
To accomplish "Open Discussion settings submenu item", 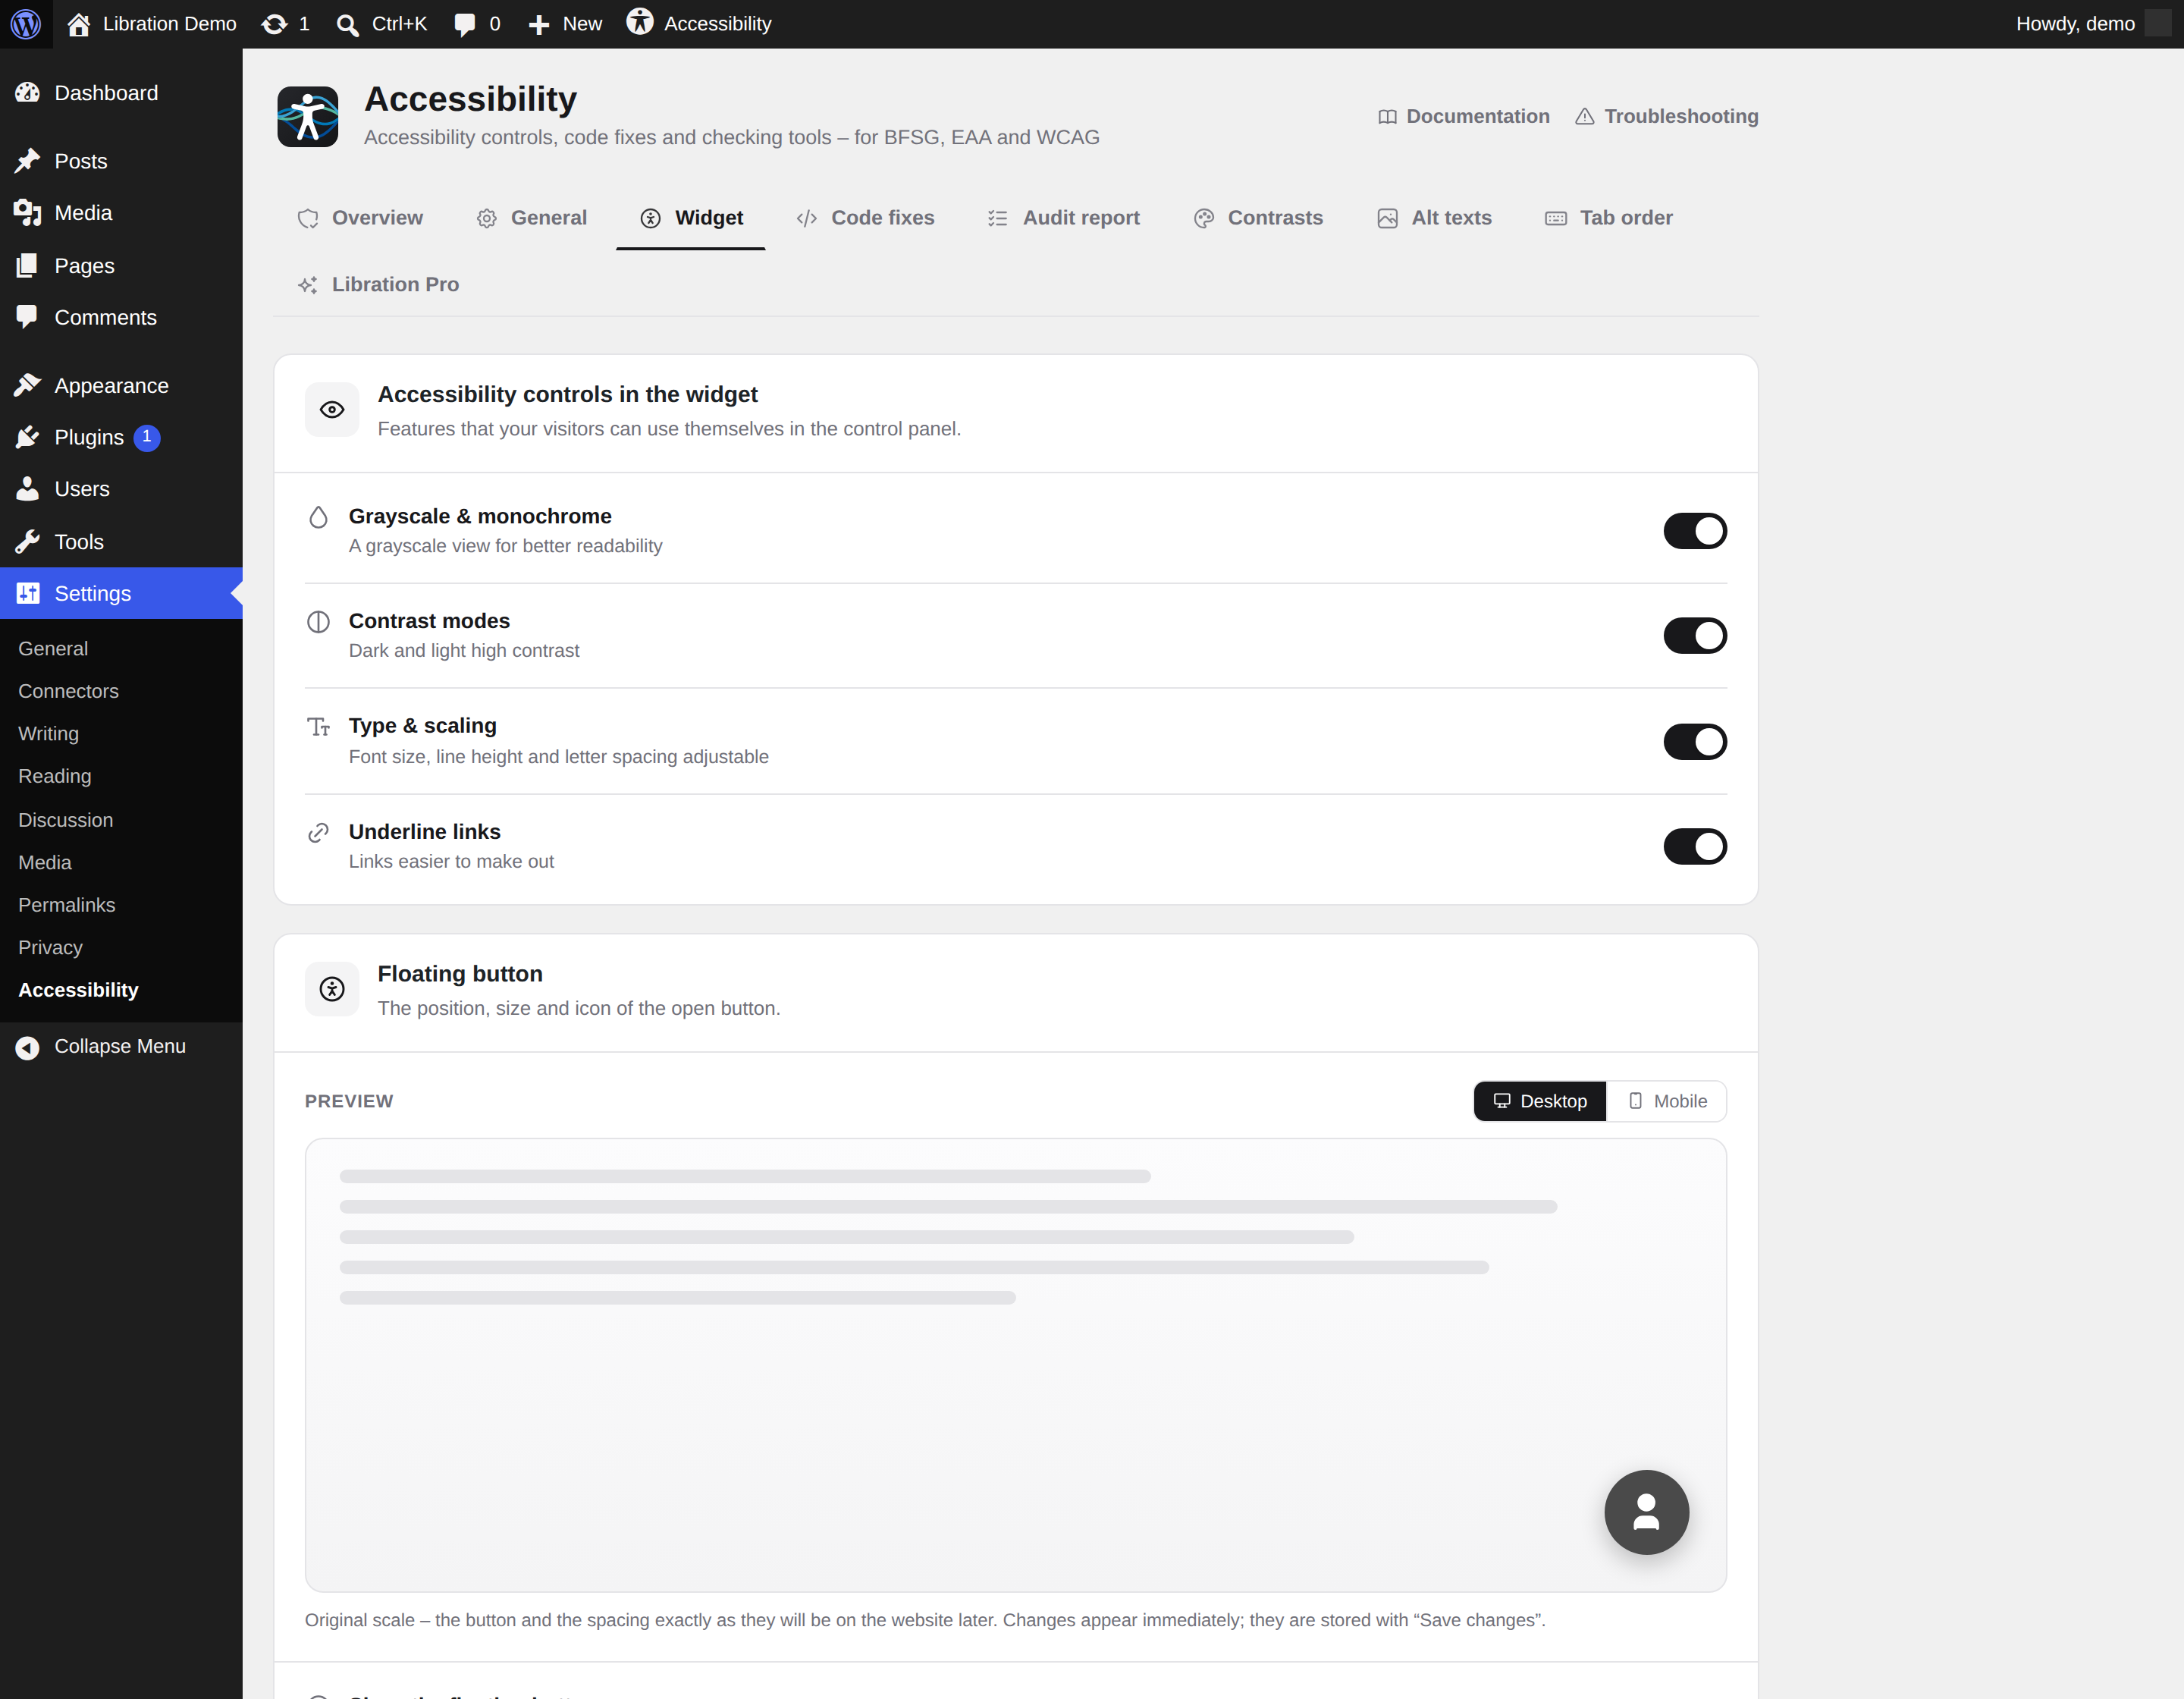I will tap(65, 820).
